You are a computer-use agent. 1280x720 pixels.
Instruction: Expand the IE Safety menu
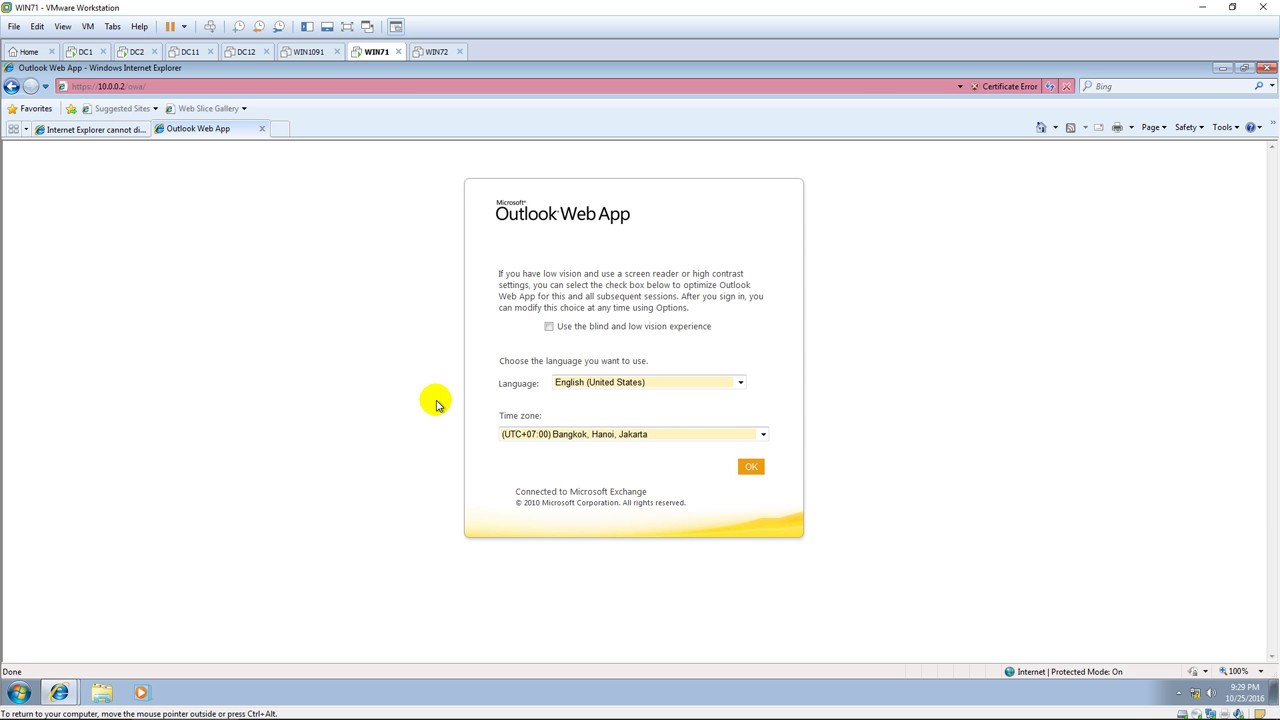[x=1189, y=127]
